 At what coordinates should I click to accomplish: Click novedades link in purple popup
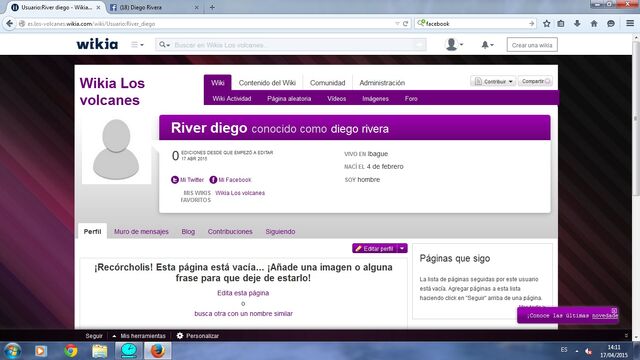(605, 316)
